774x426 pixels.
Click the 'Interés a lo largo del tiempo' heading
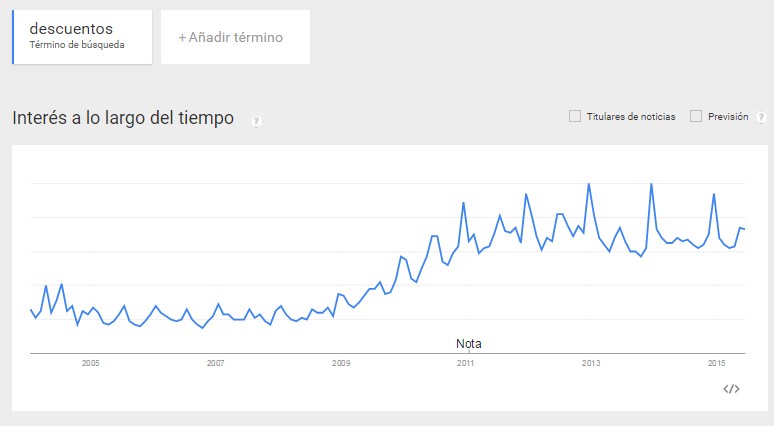pyautogui.click(x=123, y=118)
